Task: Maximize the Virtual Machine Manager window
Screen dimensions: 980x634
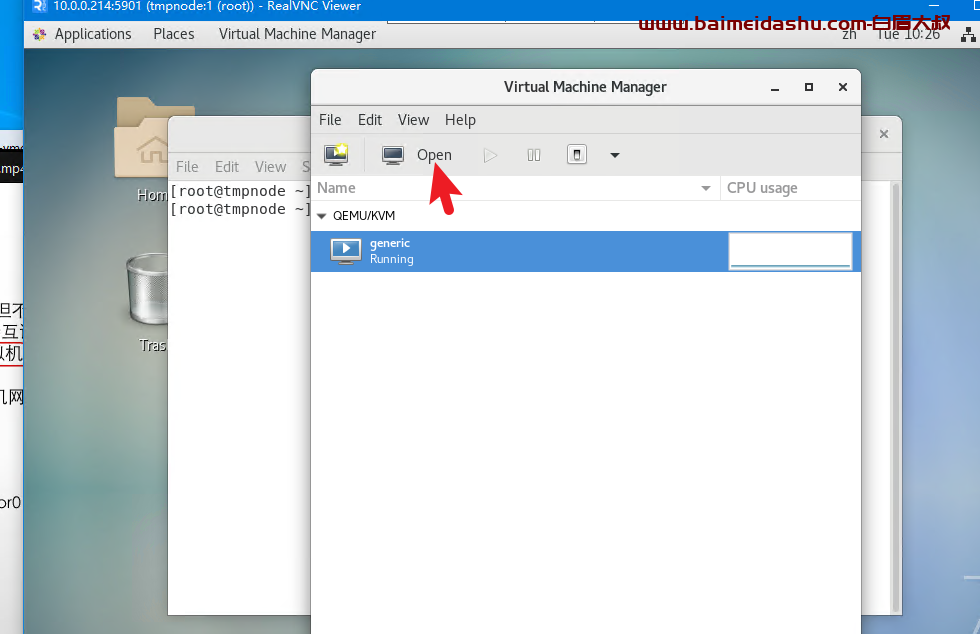Action: coord(809,87)
